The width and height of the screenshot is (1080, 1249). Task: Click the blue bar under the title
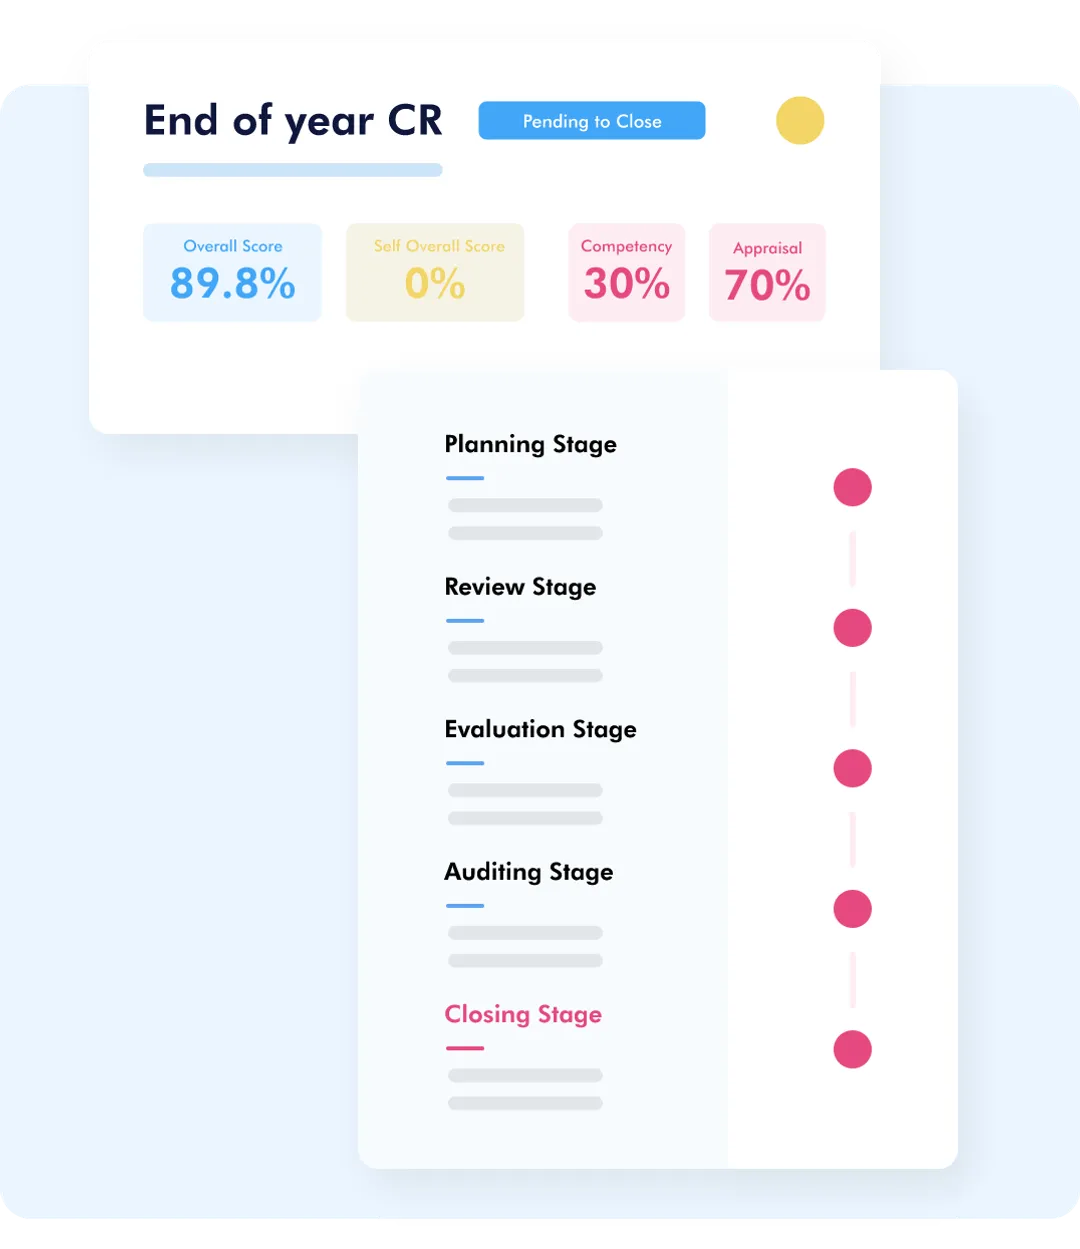[x=293, y=170]
